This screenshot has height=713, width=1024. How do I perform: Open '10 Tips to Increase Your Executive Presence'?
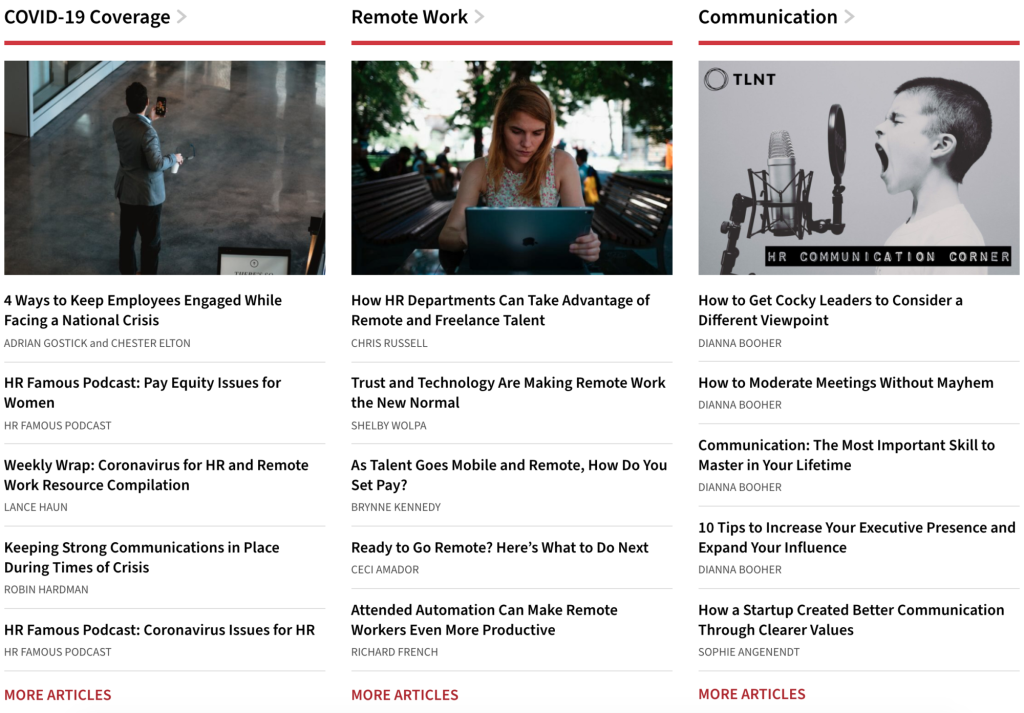[857, 537]
